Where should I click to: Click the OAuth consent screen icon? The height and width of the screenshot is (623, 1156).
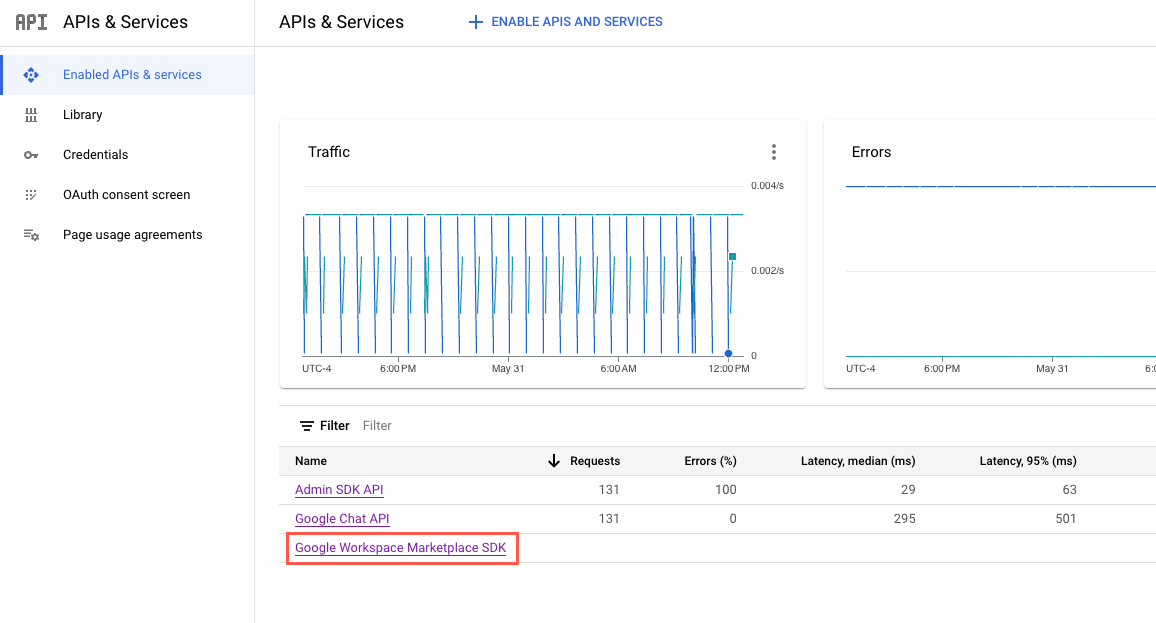tap(31, 195)
